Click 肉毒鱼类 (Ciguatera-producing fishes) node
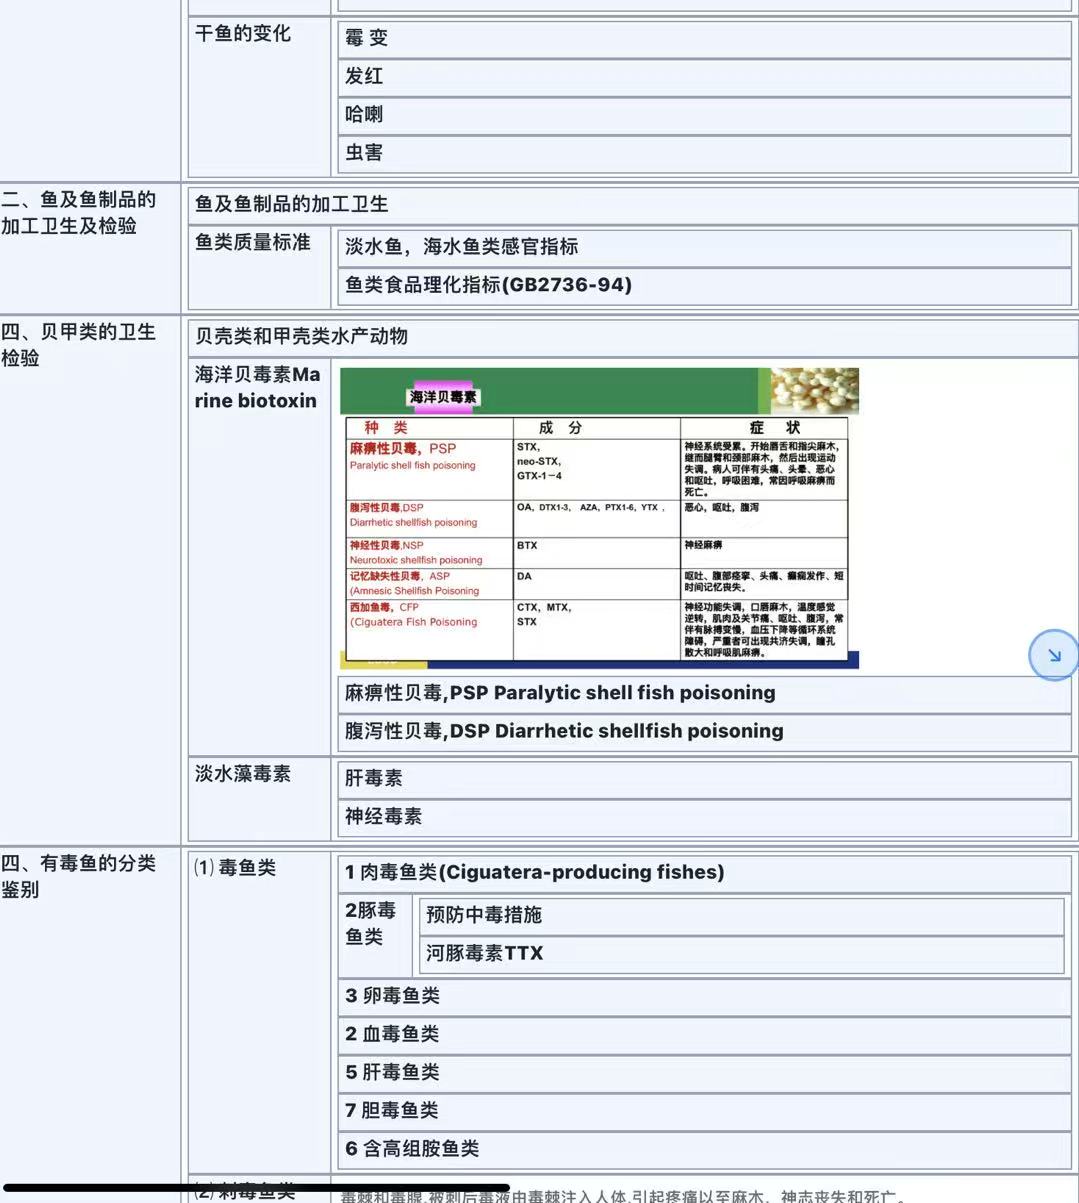Image resolution: width=1079 pixels, height=1203 pixels. (x=534, y=872)
